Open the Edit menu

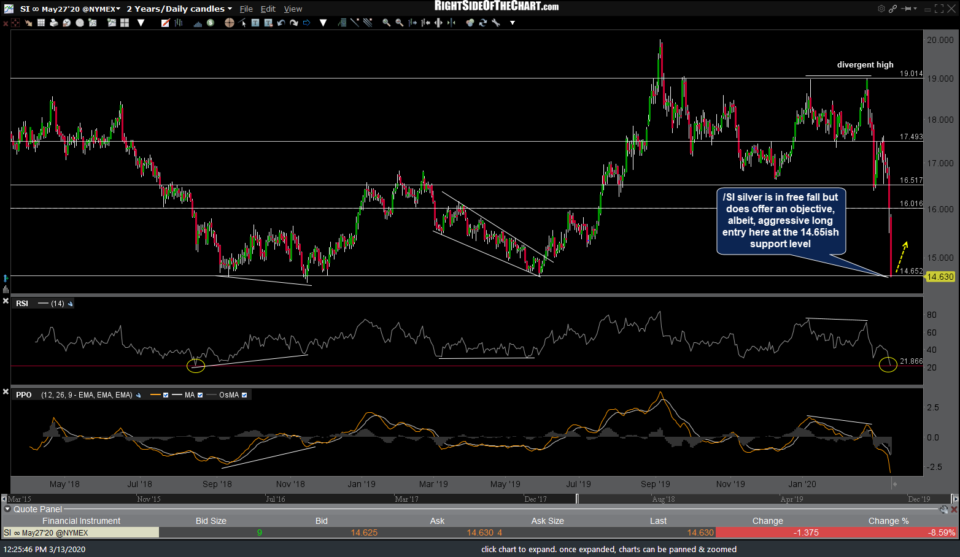coord(269,8)
